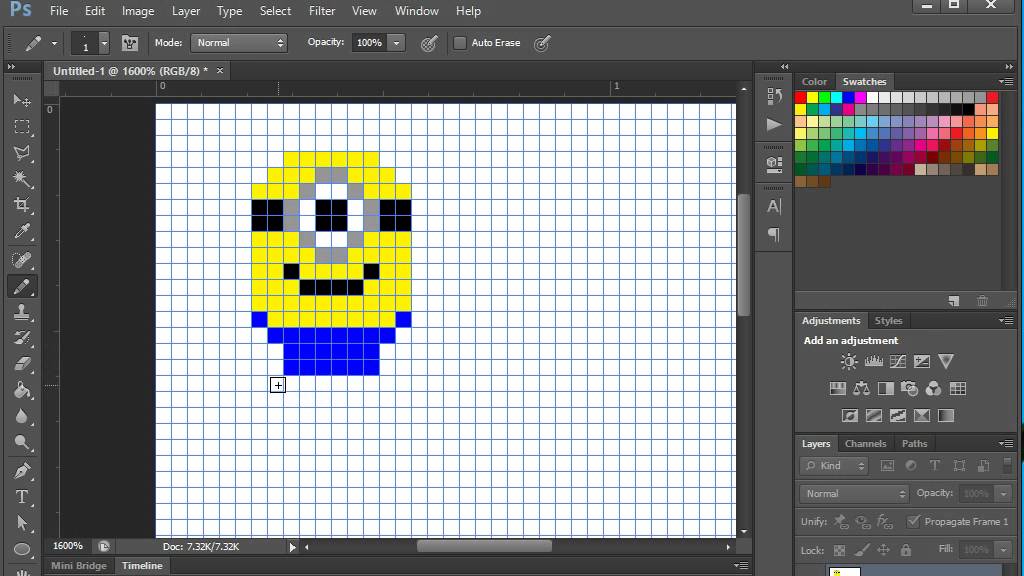Image resolution: width=1024 pixels, height=576 pixels.
Task: Toggle Propagate Frame 1 checkbox
Action: coord(914,521)
